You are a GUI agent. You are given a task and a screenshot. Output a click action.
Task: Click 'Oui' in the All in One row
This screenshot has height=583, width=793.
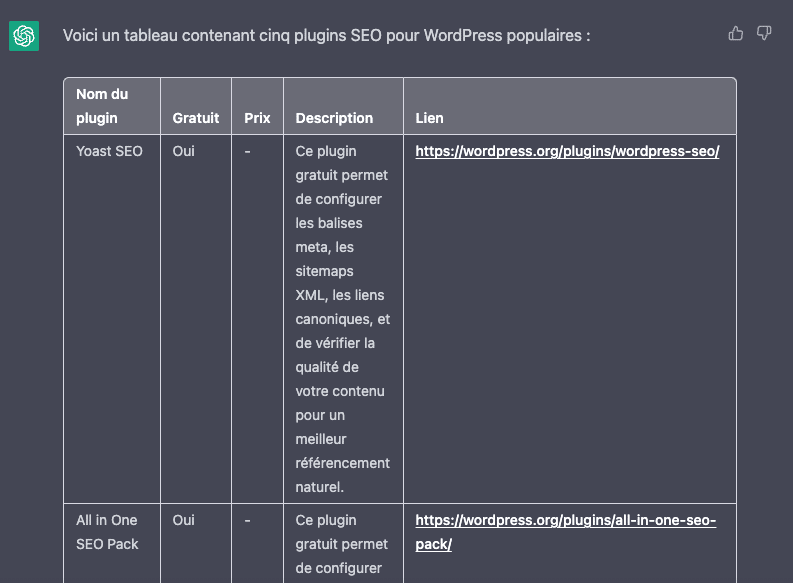point(183,521)
